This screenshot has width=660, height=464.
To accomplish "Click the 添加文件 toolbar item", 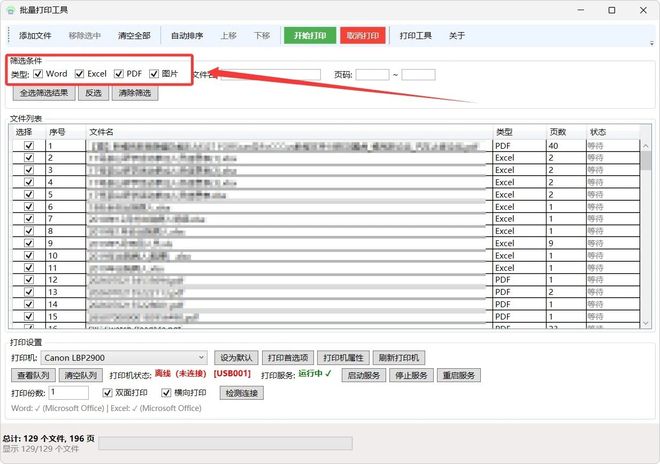I will [35, 36].
